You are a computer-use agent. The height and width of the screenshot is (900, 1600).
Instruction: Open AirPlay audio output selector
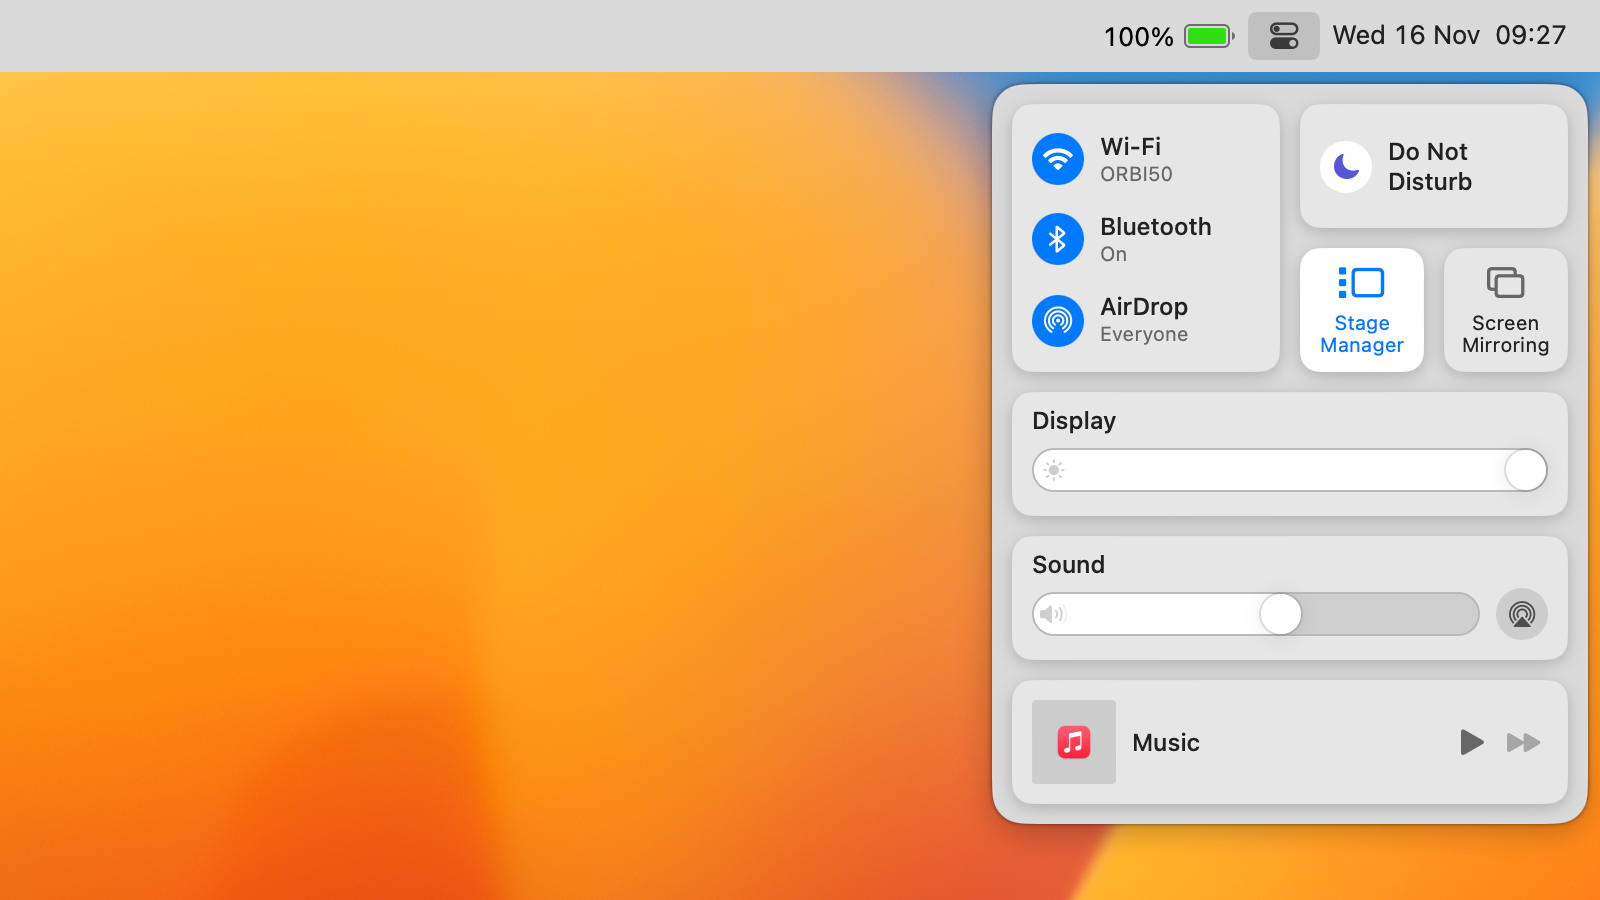pyautogui.click(x=1521, y=614)
